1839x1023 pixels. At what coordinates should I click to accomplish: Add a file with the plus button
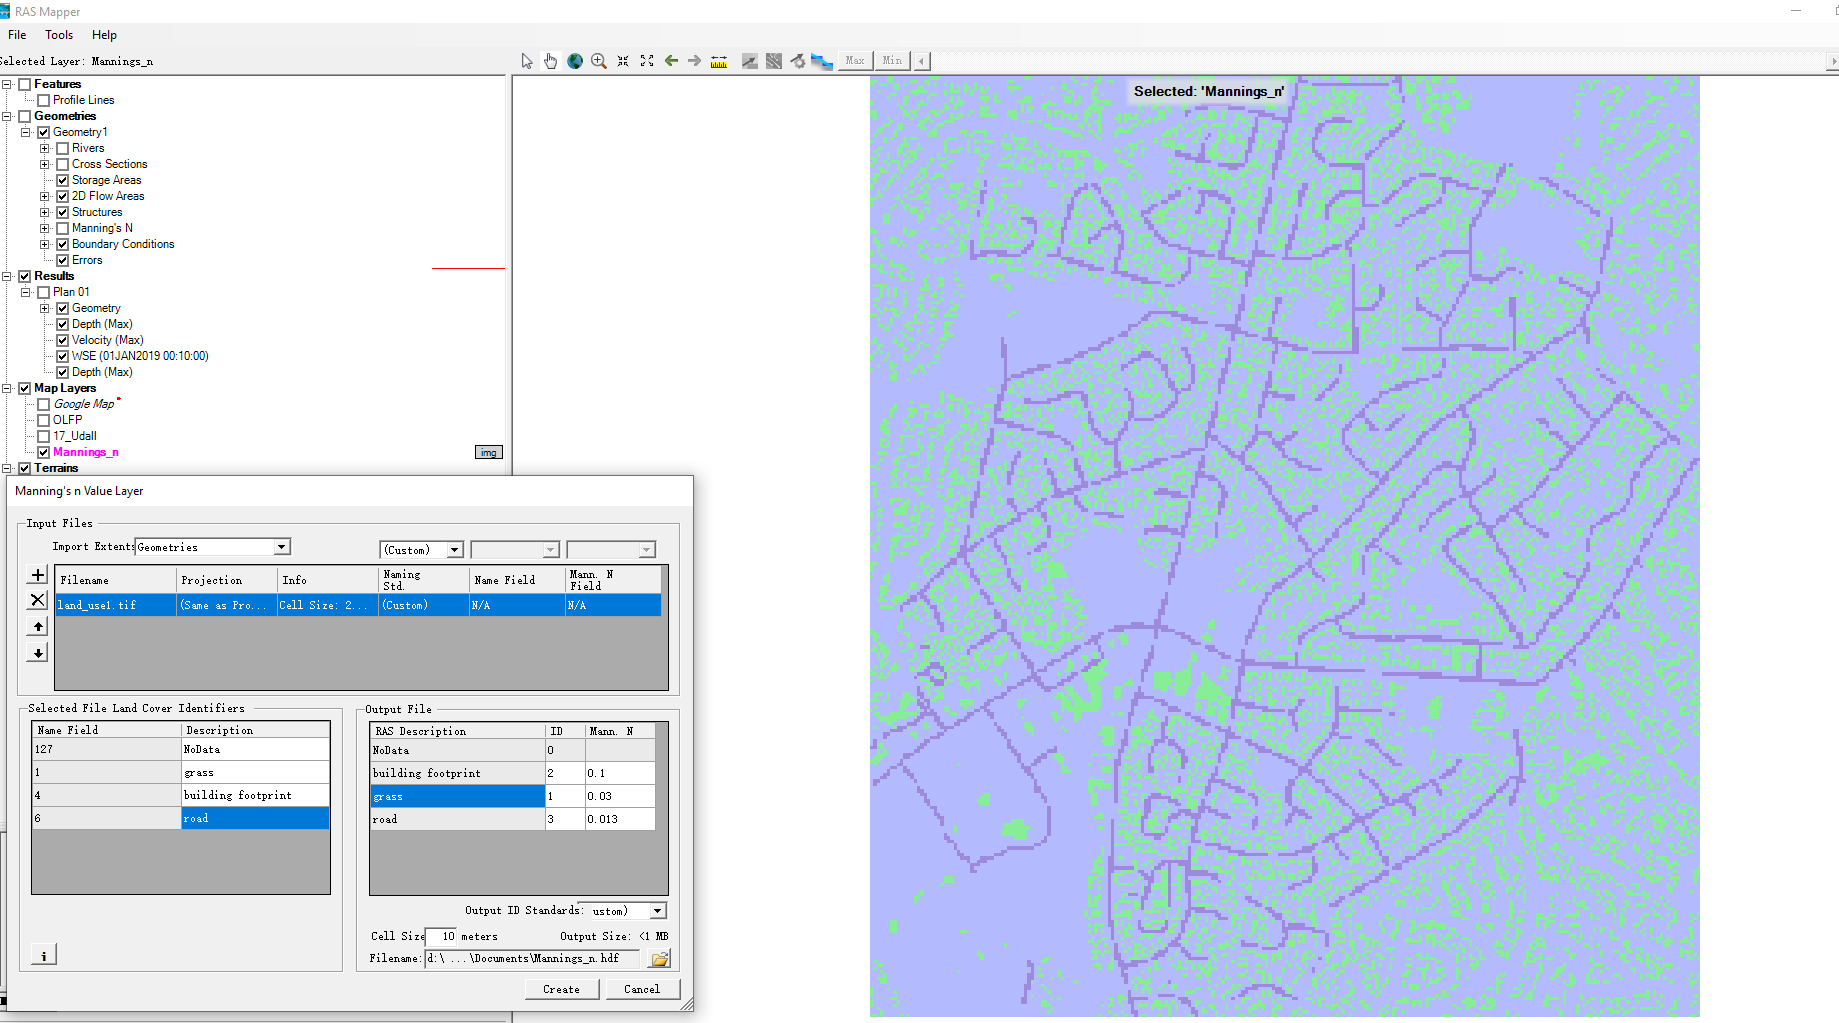(37, 575)
